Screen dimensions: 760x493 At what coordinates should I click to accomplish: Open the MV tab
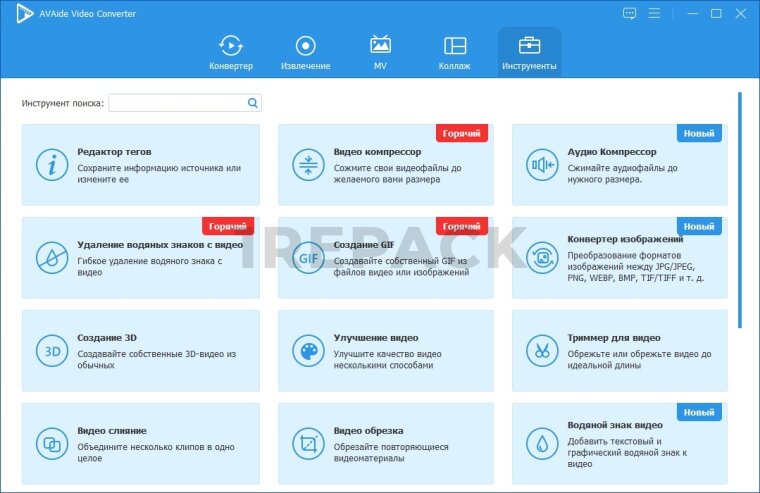point(380,52)
